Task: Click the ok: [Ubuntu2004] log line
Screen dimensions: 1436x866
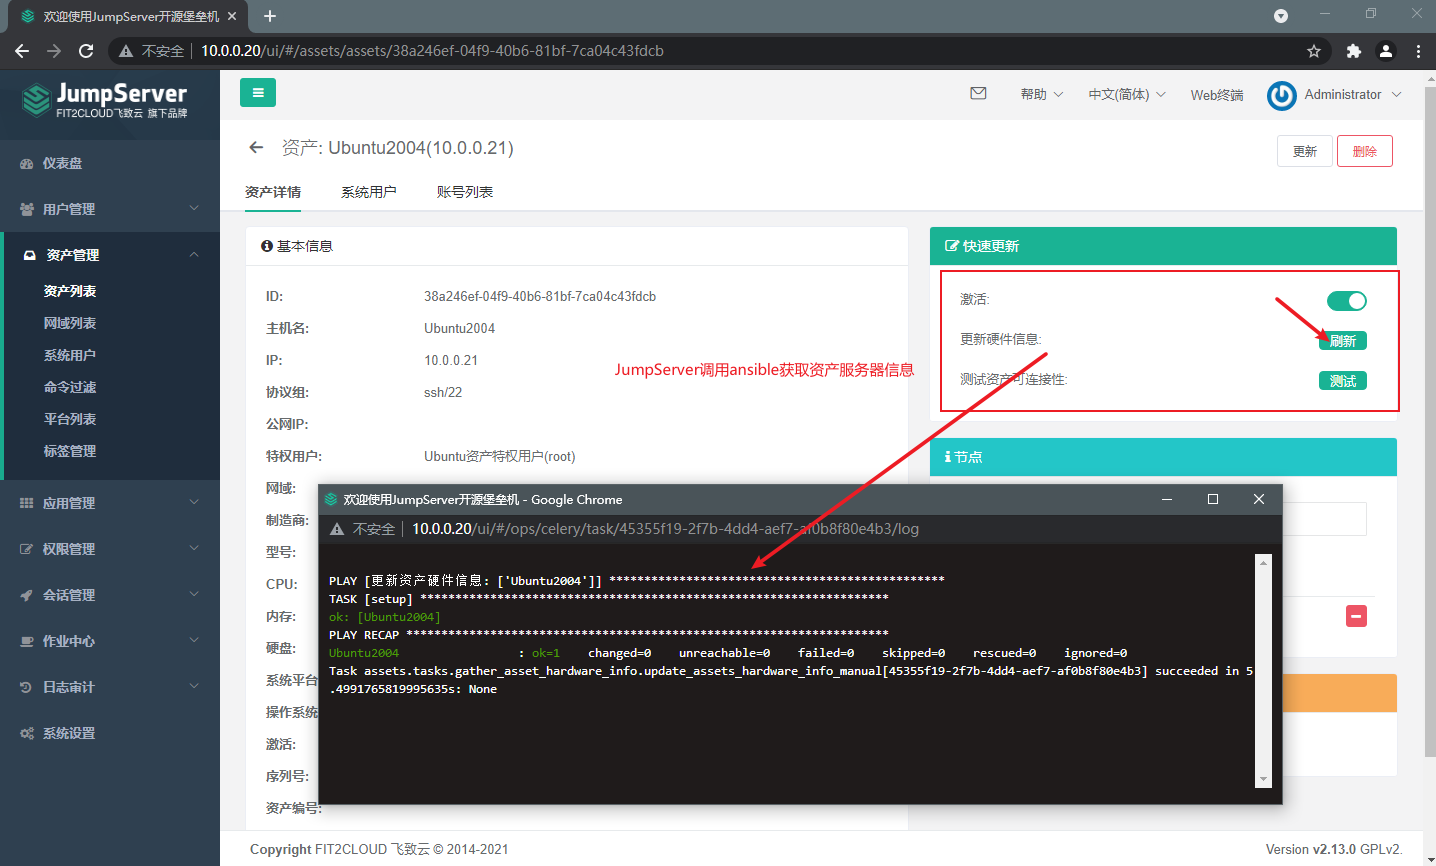Action: pos(385,617)
